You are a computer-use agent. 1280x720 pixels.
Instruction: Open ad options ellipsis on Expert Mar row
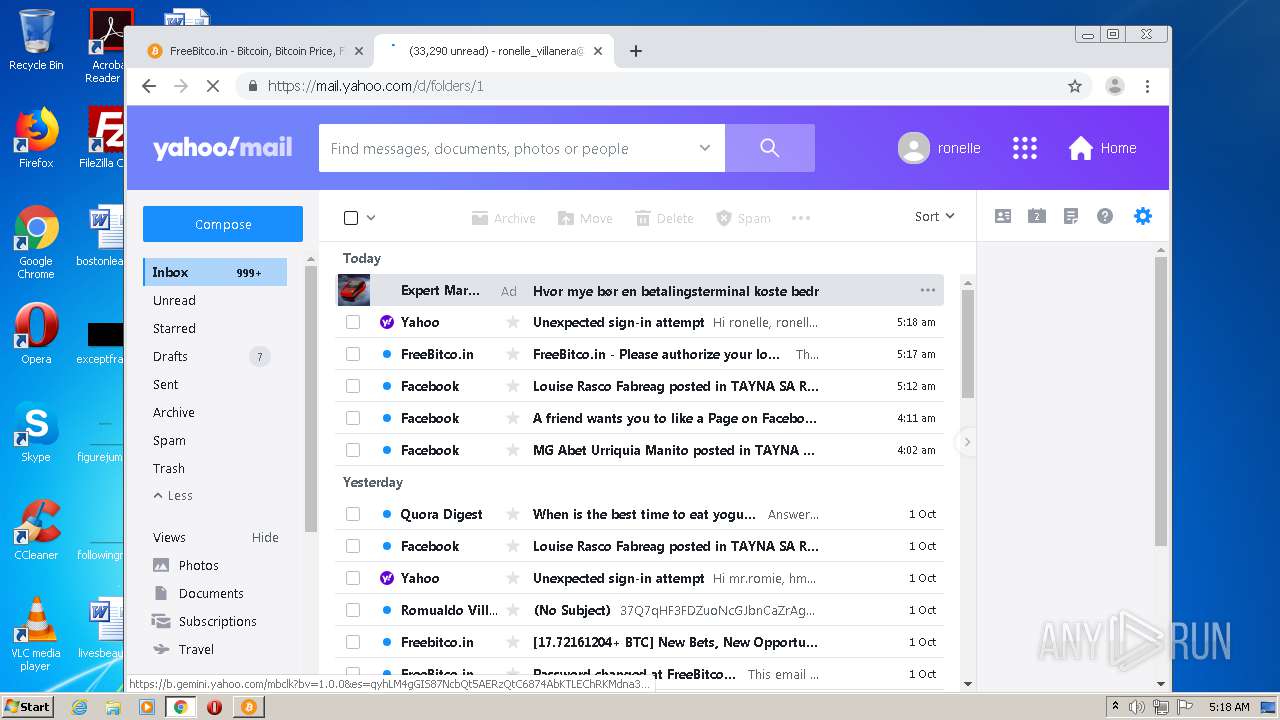click(x=928, y=290)
